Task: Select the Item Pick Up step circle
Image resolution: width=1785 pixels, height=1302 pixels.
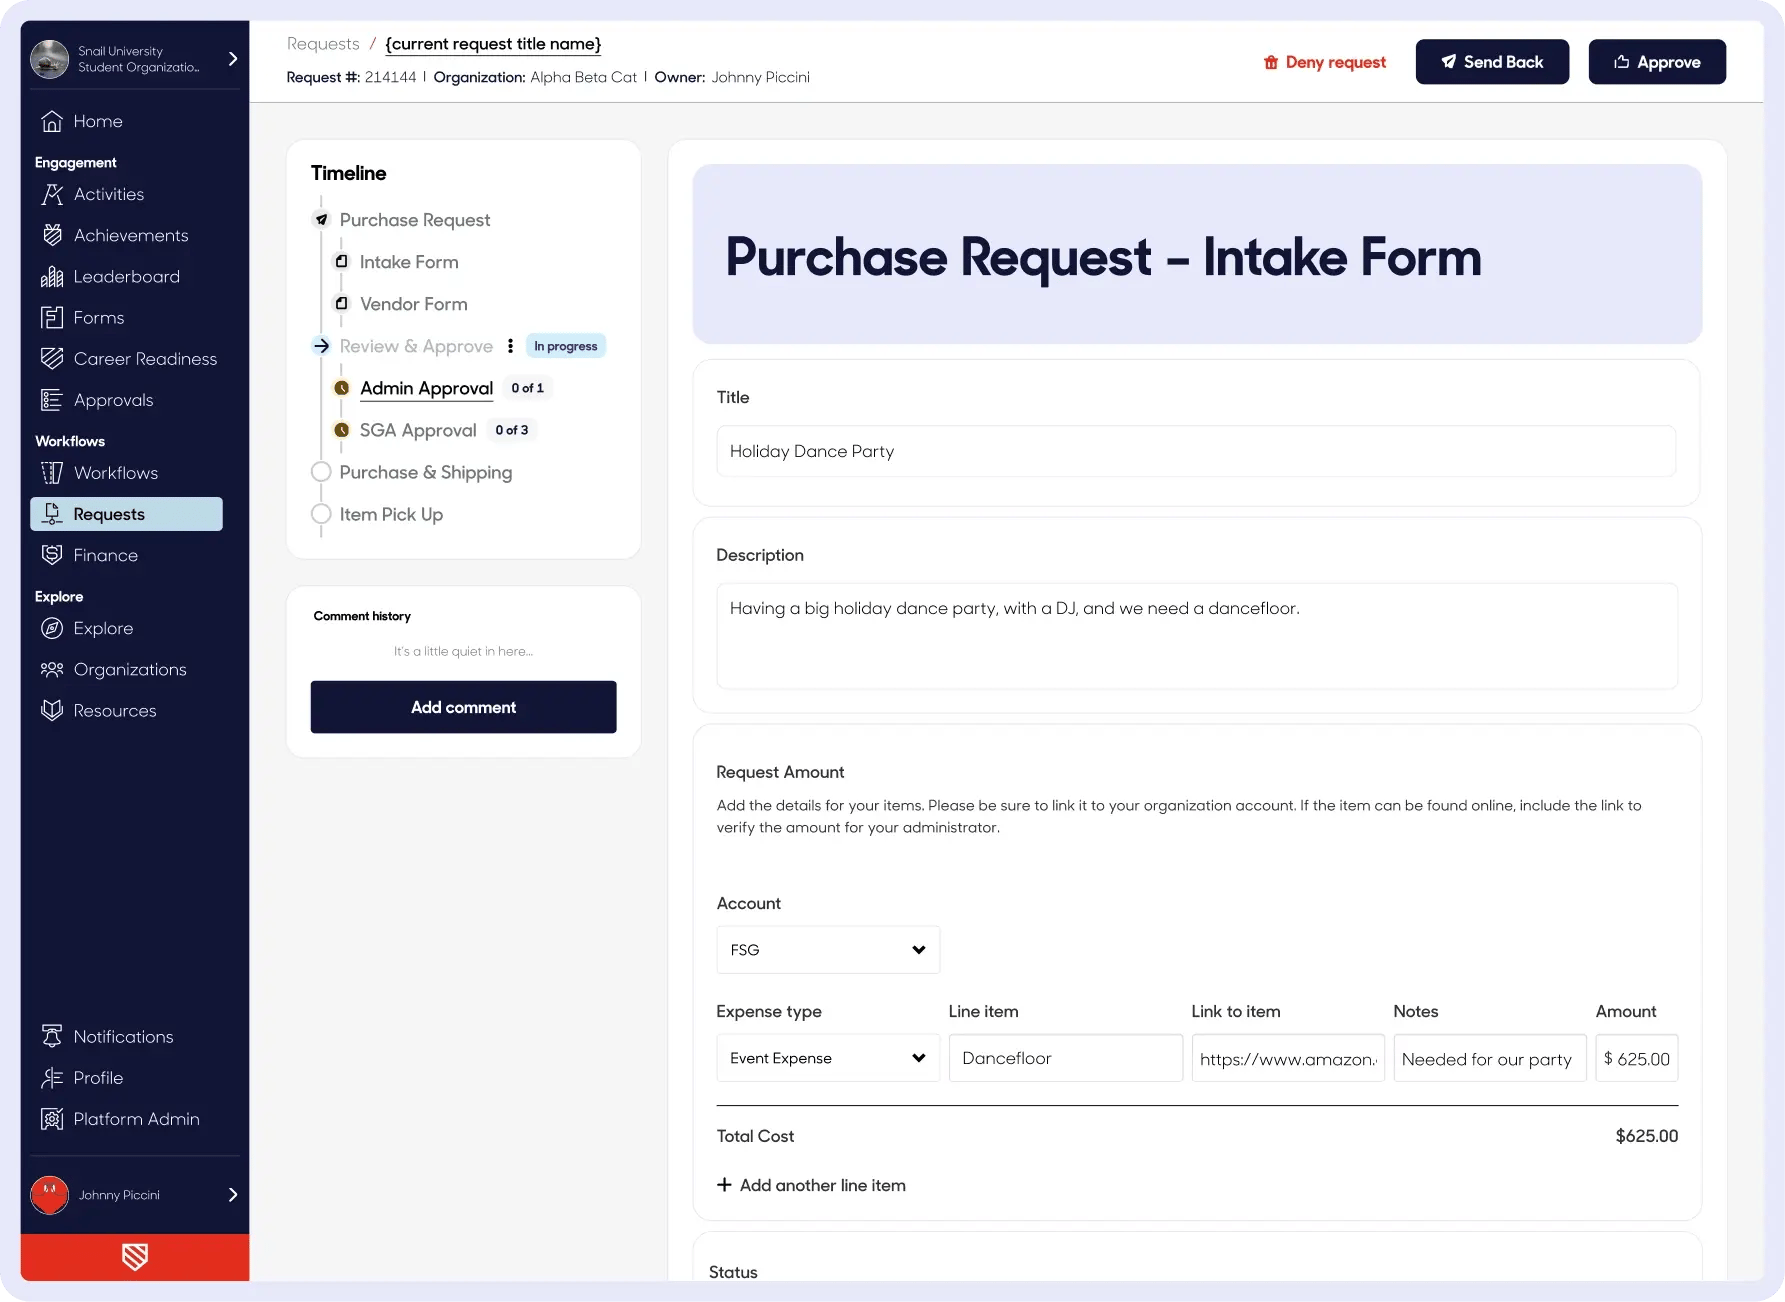Action: tap(321, 514)
